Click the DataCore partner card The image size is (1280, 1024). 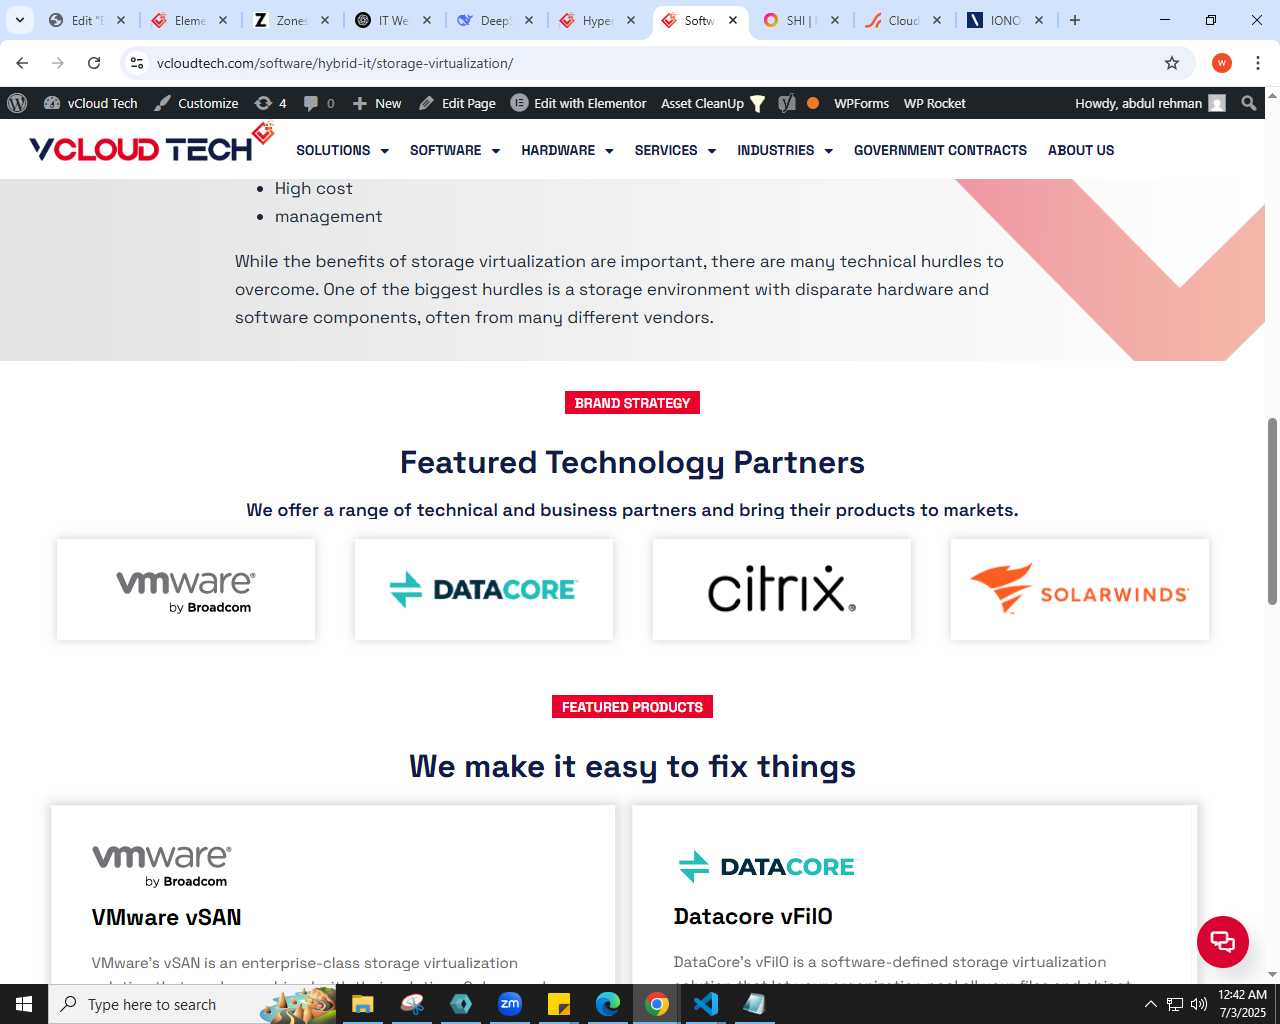484,590
